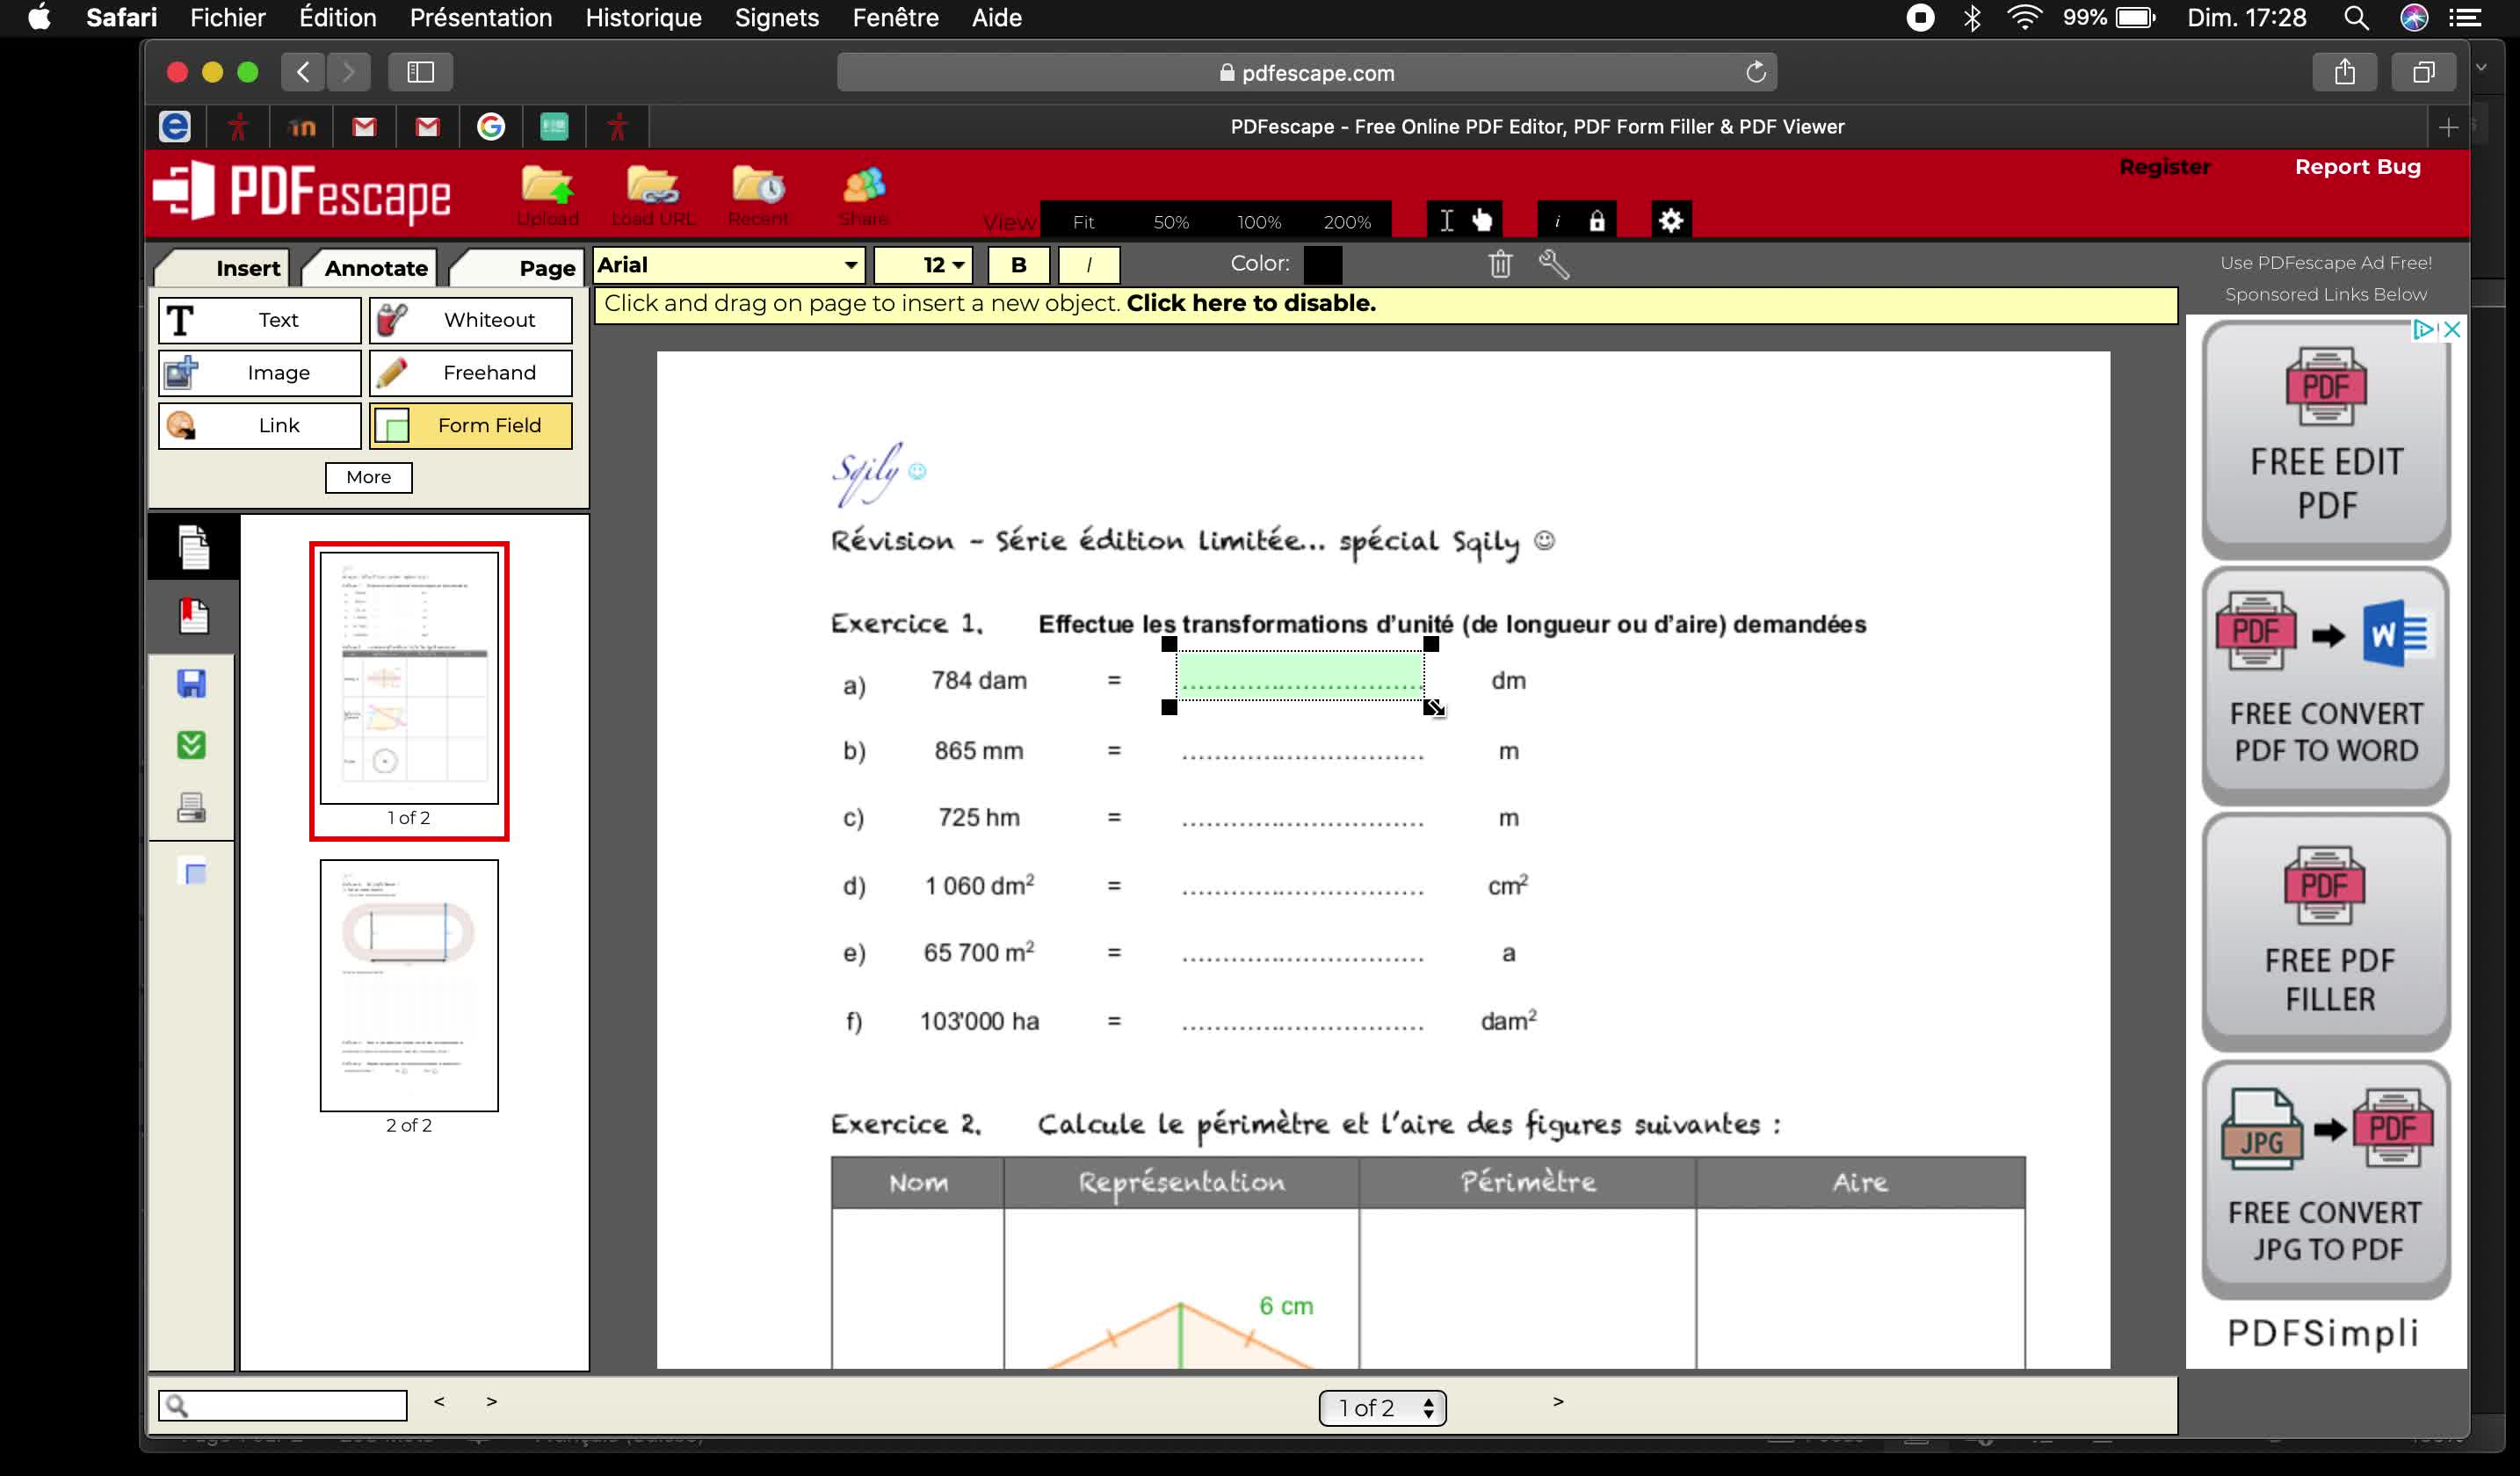
Task: Toggle italic formatting button
Action: click(x=1088, y=265)
